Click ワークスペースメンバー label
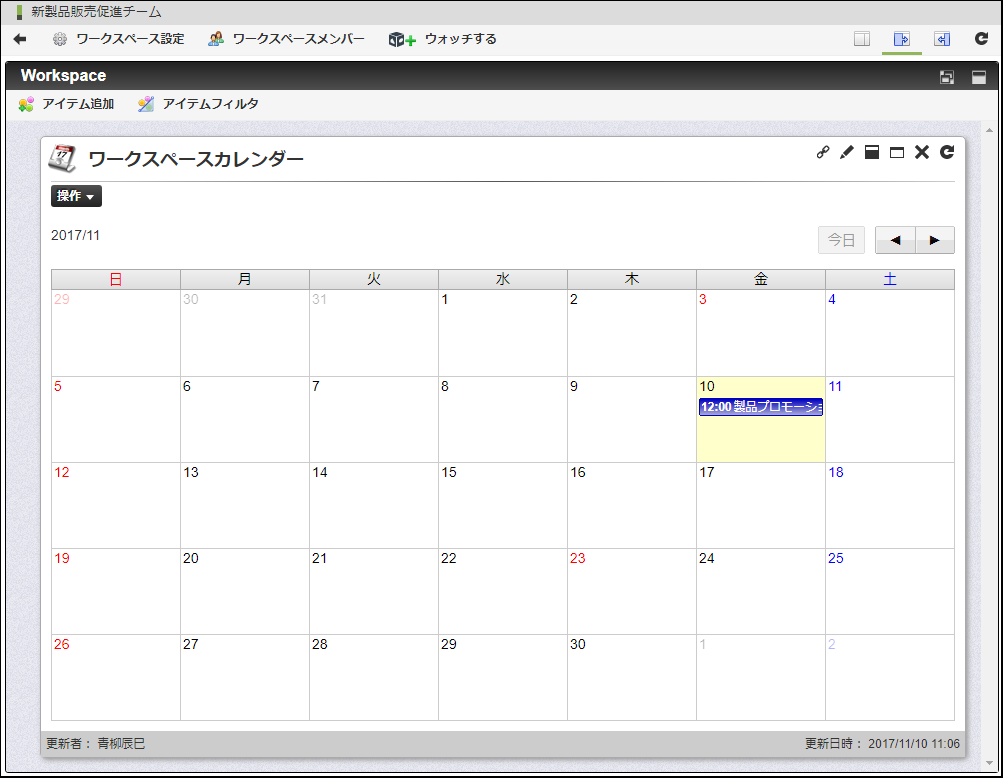1003x778 pixels. click(298, 39)
